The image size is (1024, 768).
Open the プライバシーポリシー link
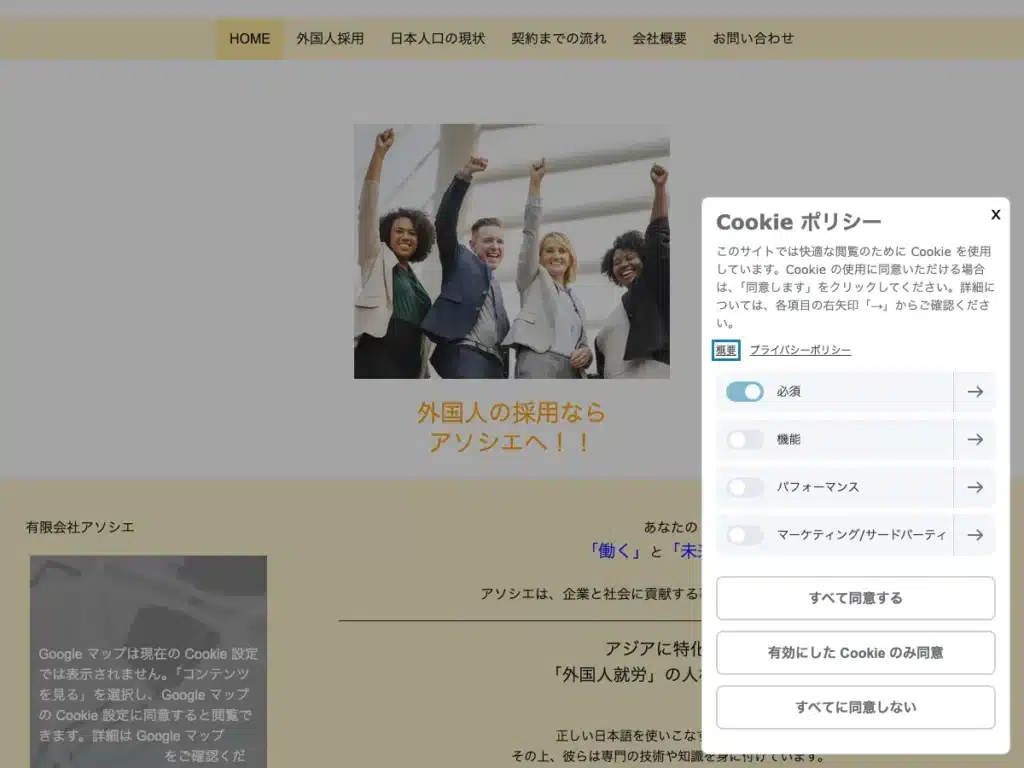(800, 350)
